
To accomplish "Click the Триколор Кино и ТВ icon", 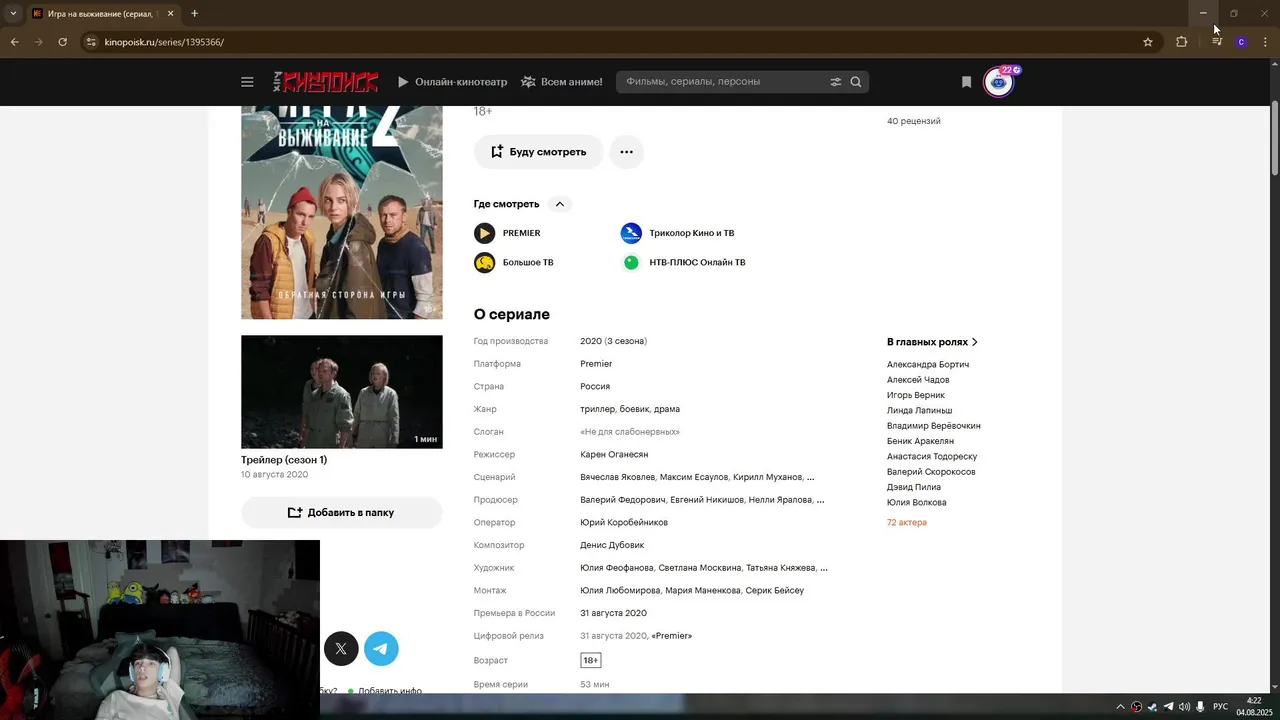I will click(x=631, y=233).
